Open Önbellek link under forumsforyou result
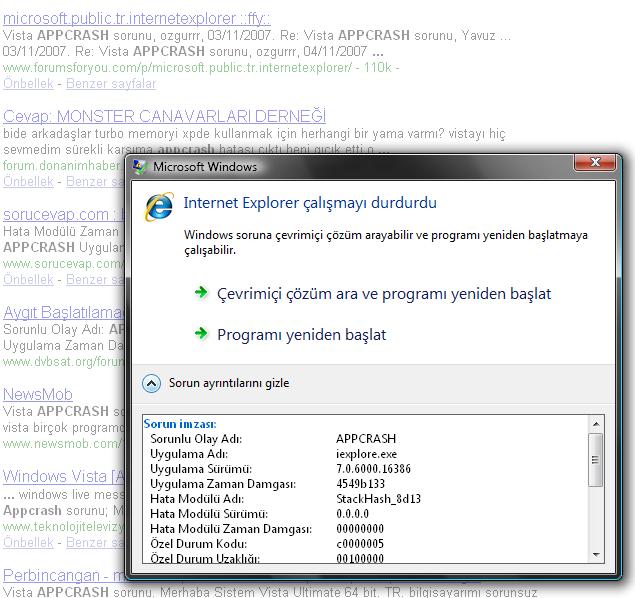 (x=28, y=83)
